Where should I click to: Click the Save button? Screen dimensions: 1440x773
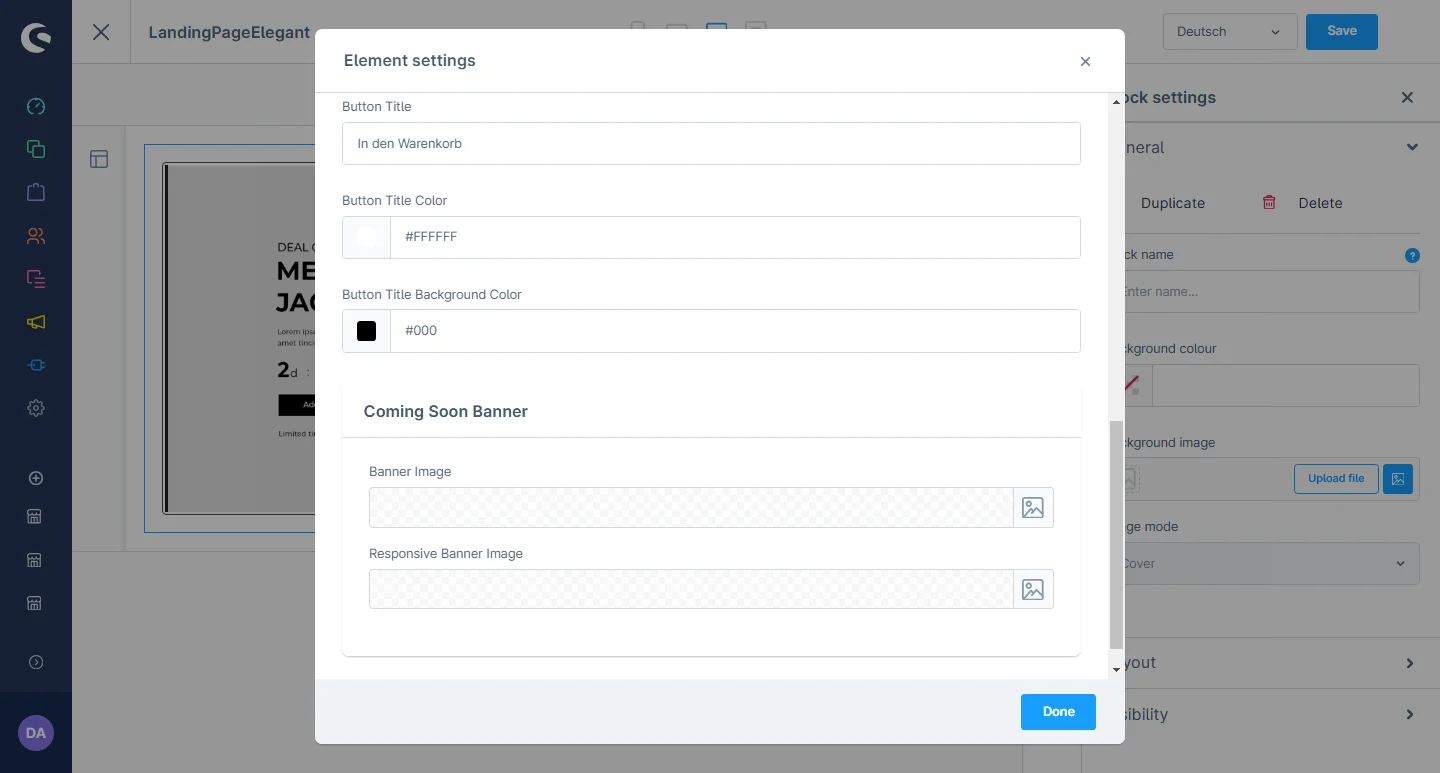click(1341, 31)
